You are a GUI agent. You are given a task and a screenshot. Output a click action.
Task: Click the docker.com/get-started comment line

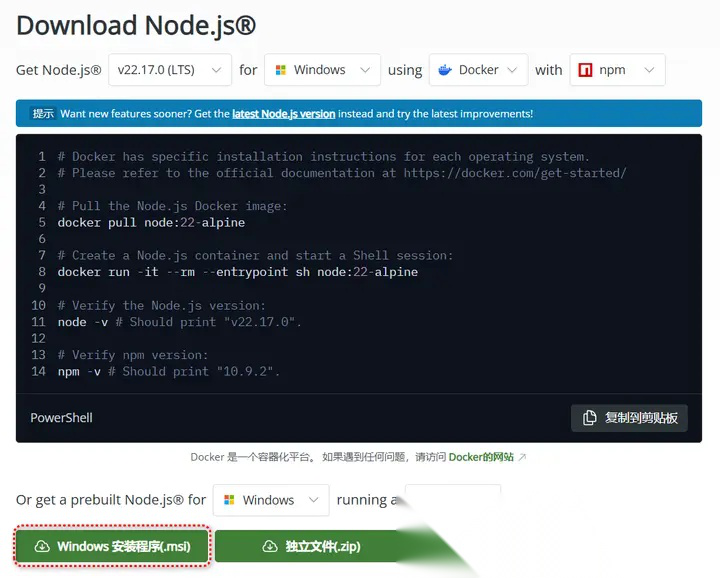(x=342, y=173)
